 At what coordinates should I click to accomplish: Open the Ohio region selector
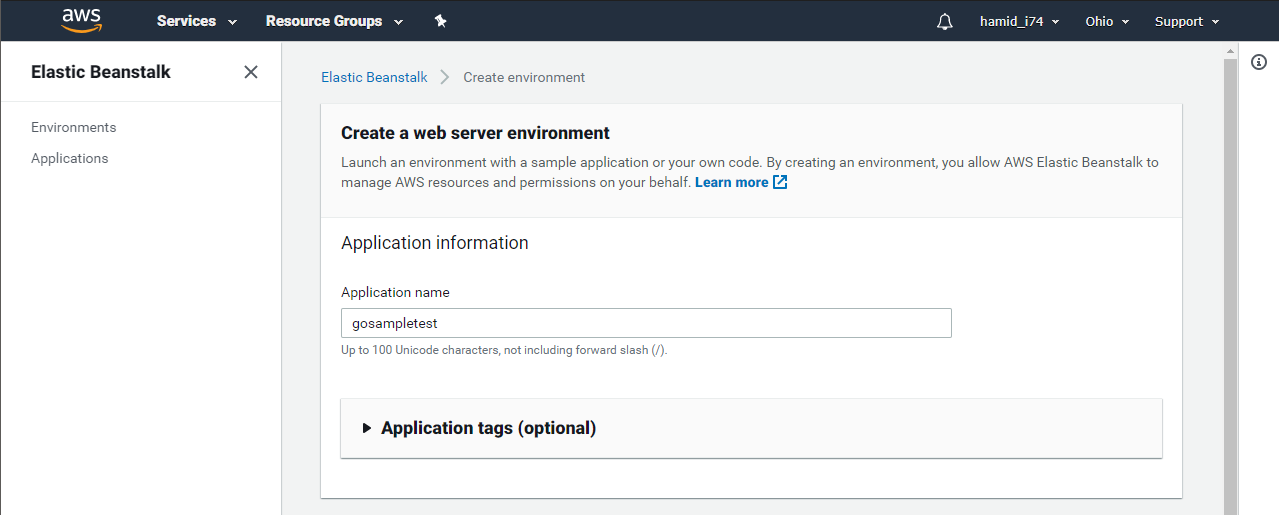(x=1107, y=21)
